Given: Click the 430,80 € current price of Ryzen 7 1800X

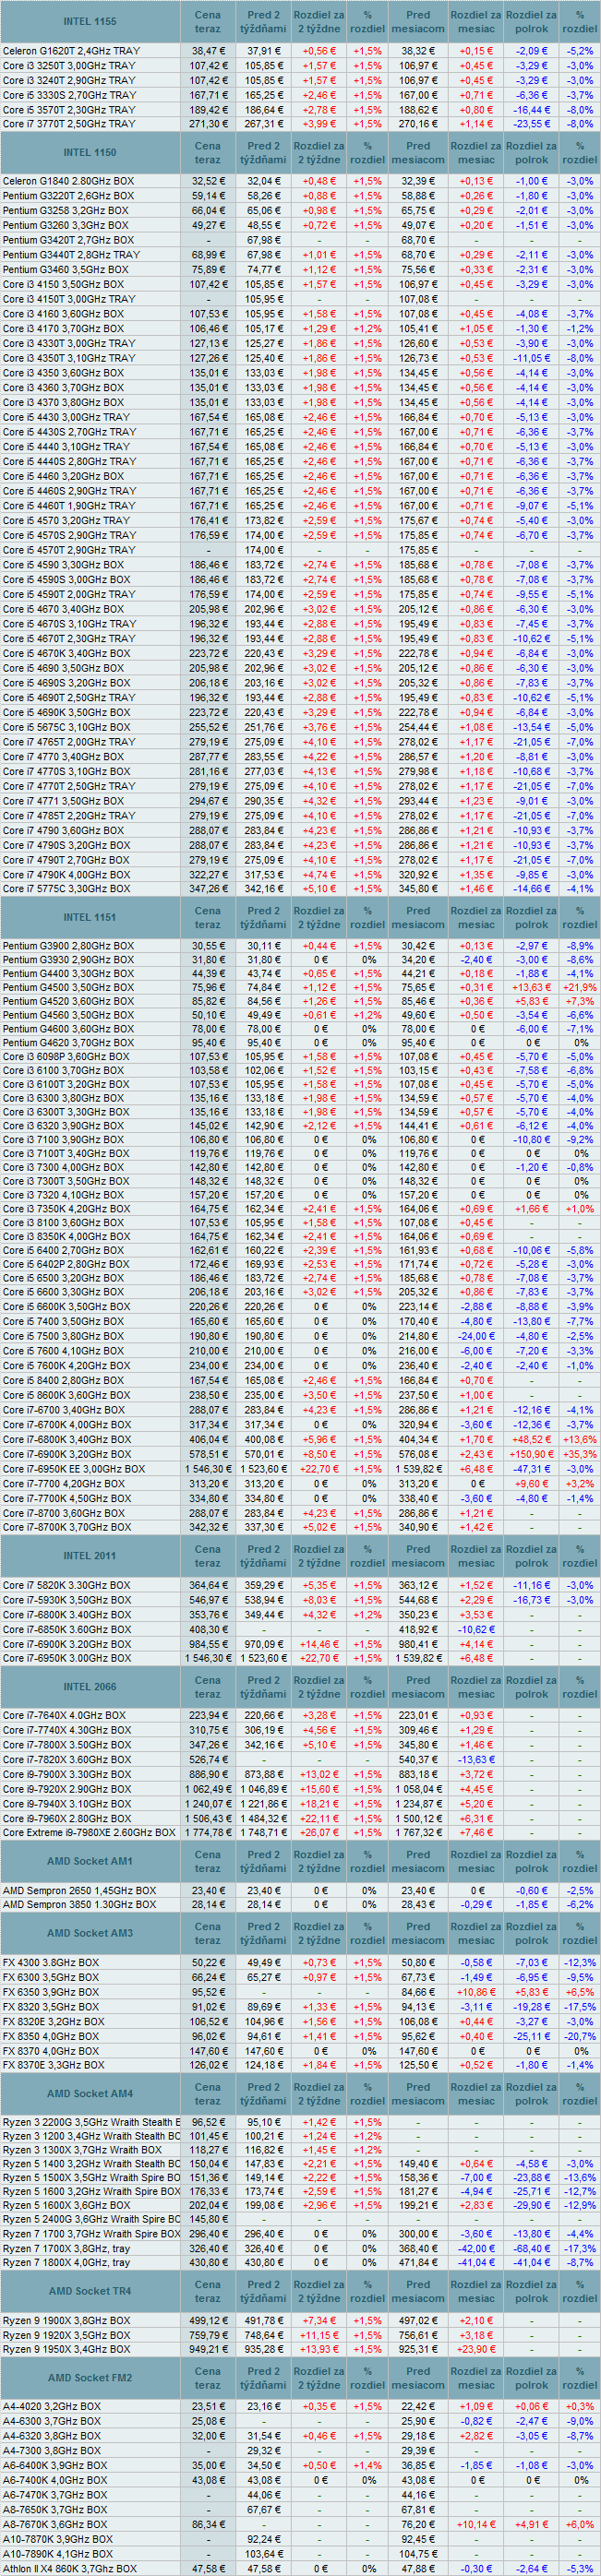Looking at the screenshot, I should tap(208, 2263).
